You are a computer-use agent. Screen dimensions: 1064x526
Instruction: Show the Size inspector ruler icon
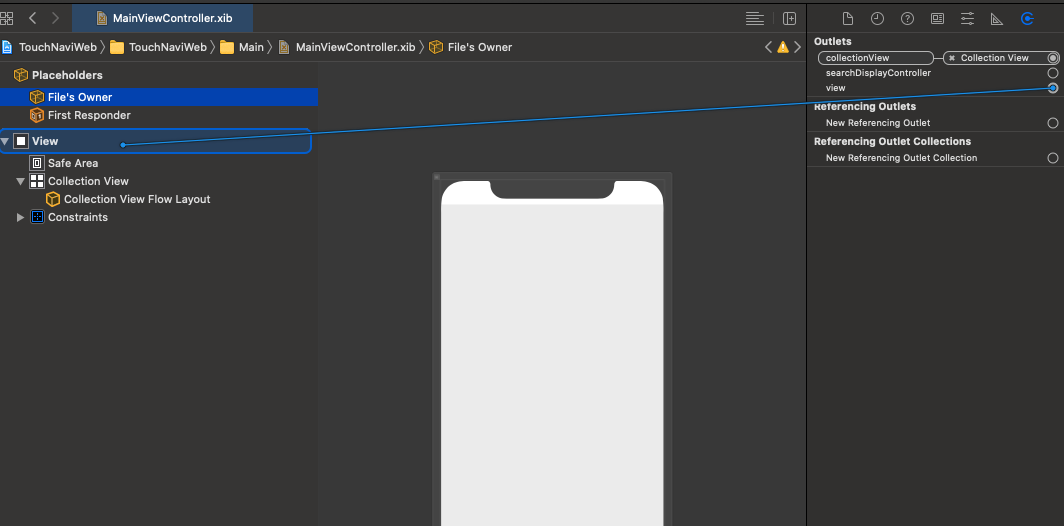coord(997,19)
